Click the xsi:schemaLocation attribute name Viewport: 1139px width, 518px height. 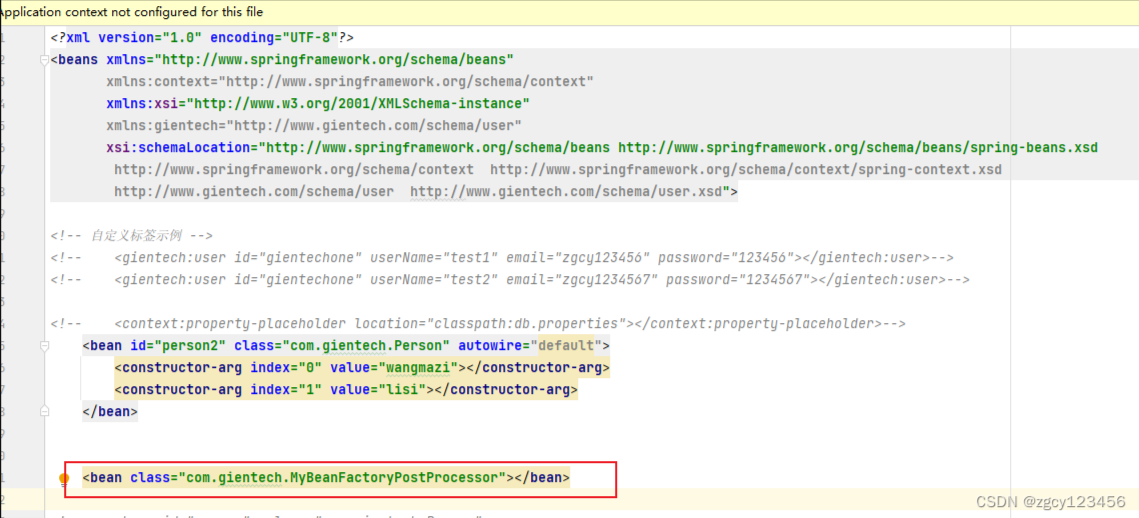click(x=178, y=147)
